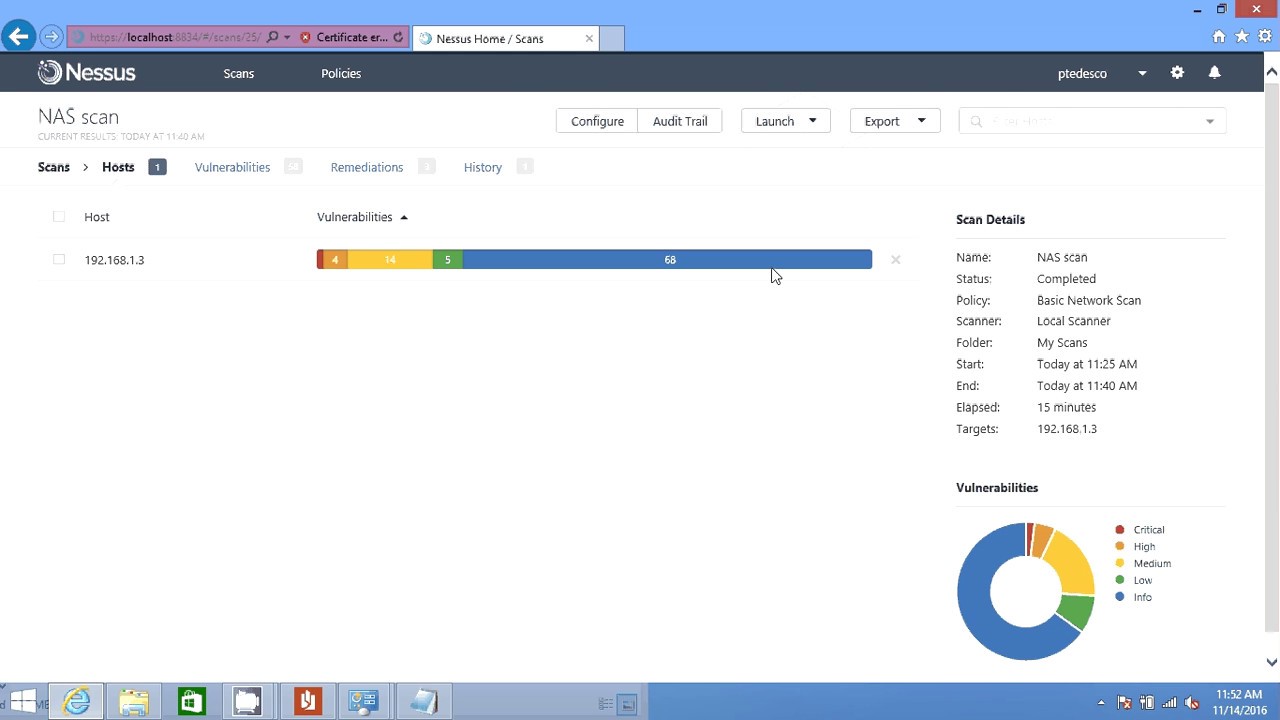The height and width of the screenshot is (720, 1280).
Task: Click the Nessus logo
Action: [87, 72]
